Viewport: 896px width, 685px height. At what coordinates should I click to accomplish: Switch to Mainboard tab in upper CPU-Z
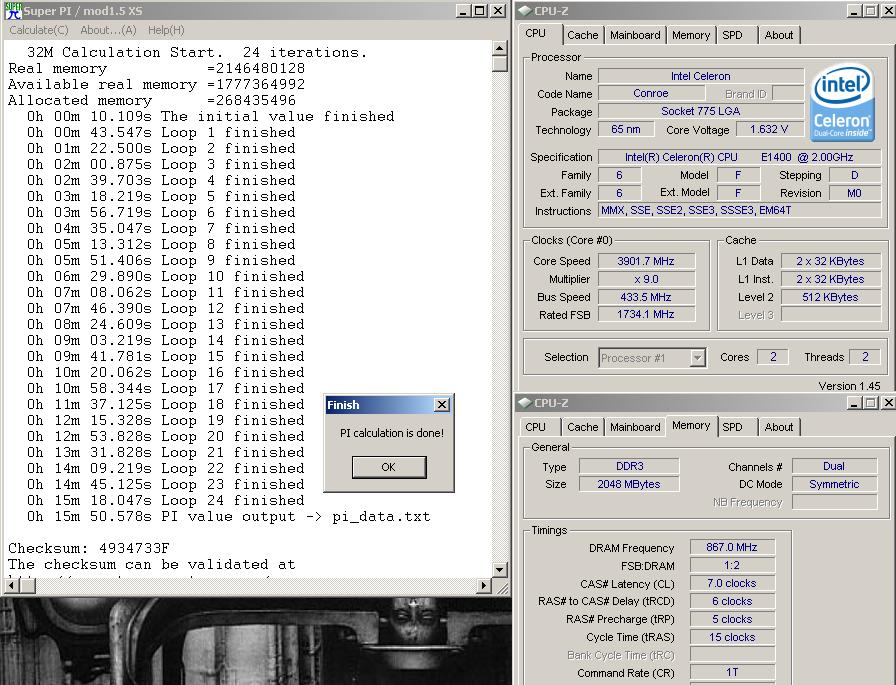[635, 35]
